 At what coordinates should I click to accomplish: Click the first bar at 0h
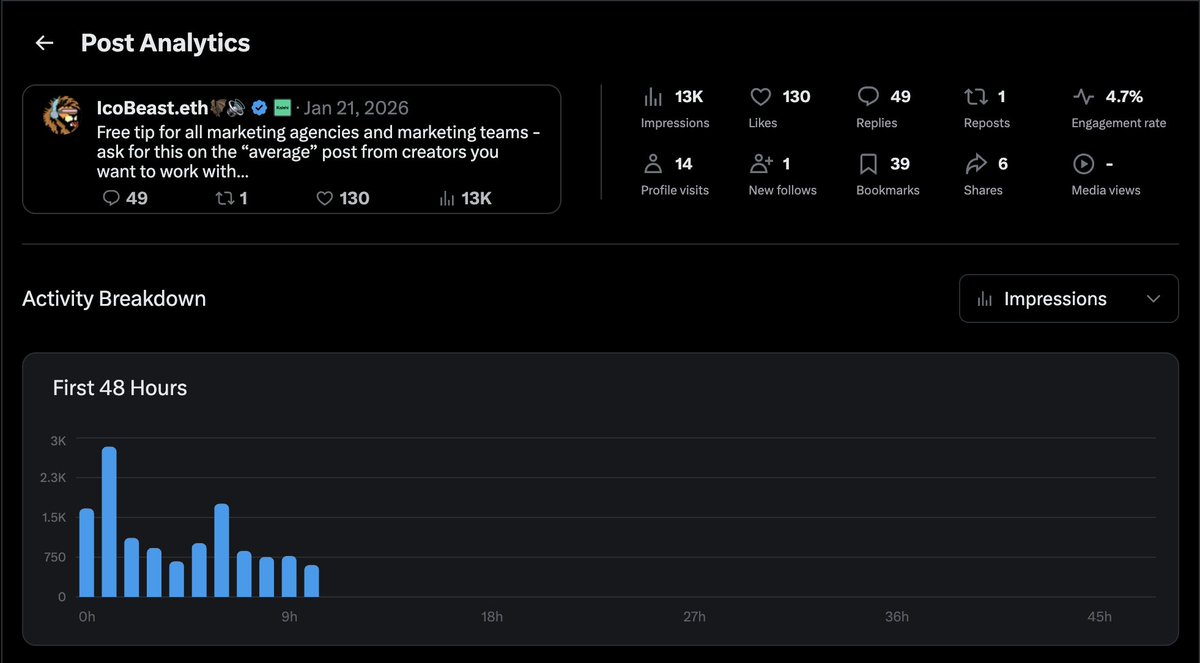coord(87,553)
